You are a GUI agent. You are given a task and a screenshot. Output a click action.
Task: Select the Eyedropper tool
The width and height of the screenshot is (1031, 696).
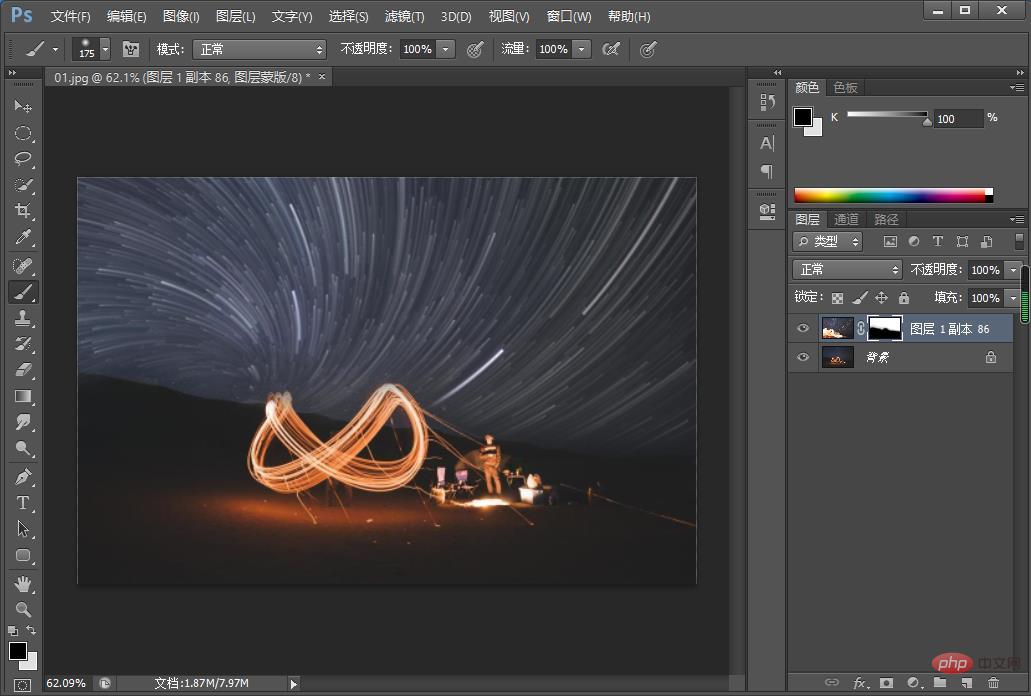(x=23, y=237)
